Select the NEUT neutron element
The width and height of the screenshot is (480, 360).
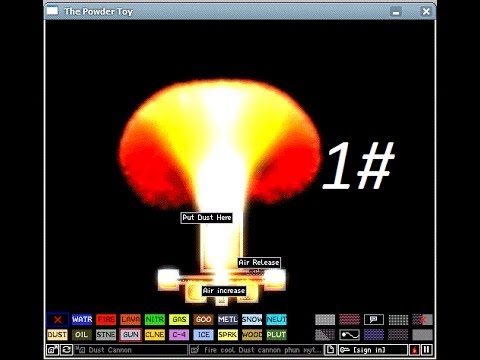[x=276, y=319]
